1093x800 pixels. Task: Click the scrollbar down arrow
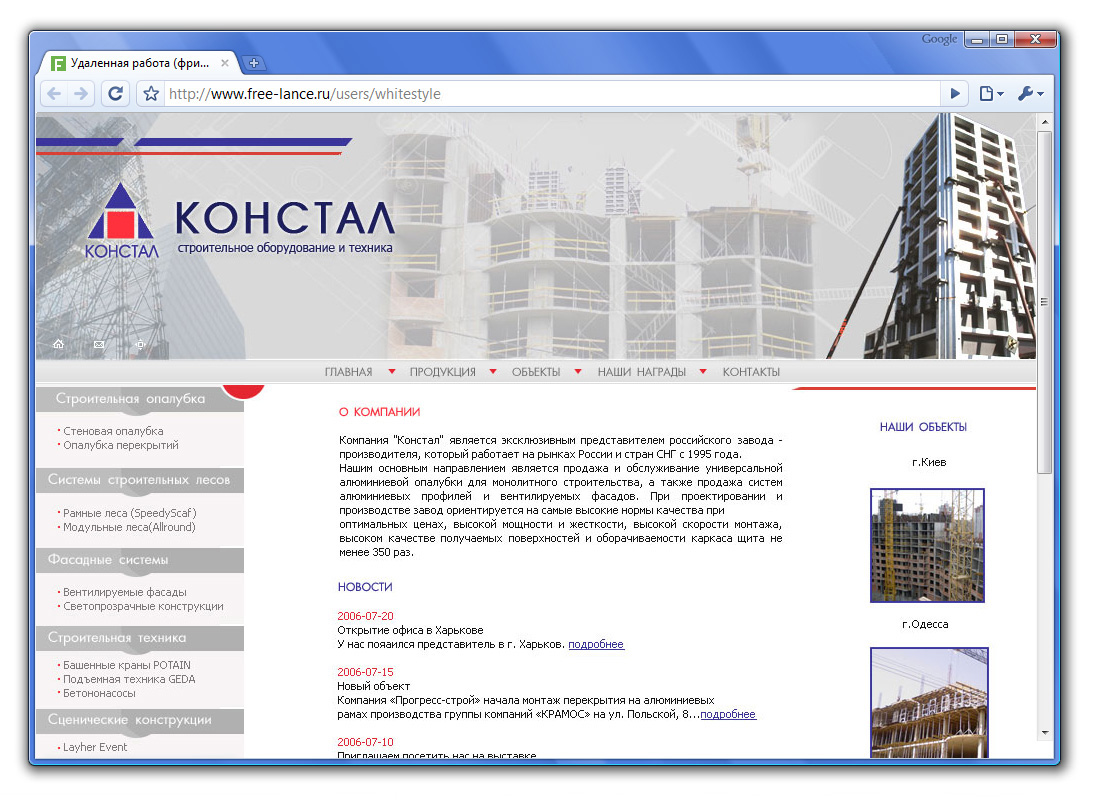click(1045, 732)
